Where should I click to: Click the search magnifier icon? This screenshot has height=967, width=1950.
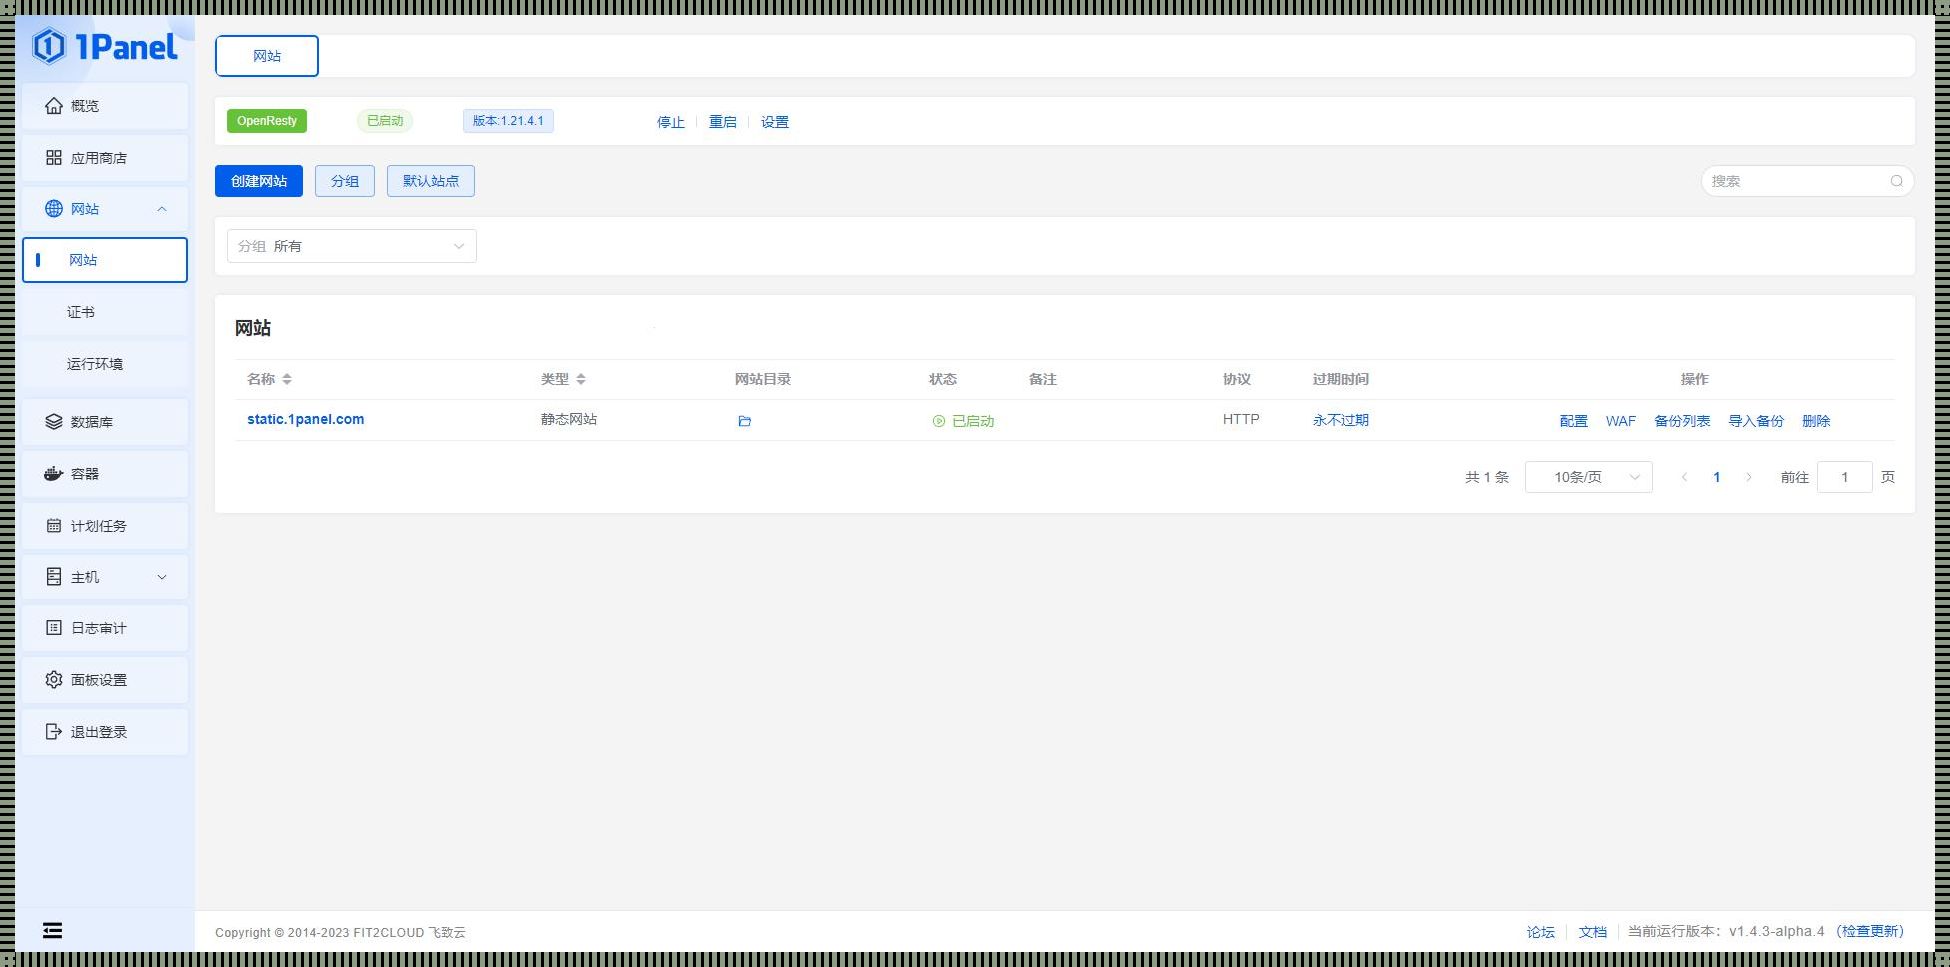(x=1896, y=181)
